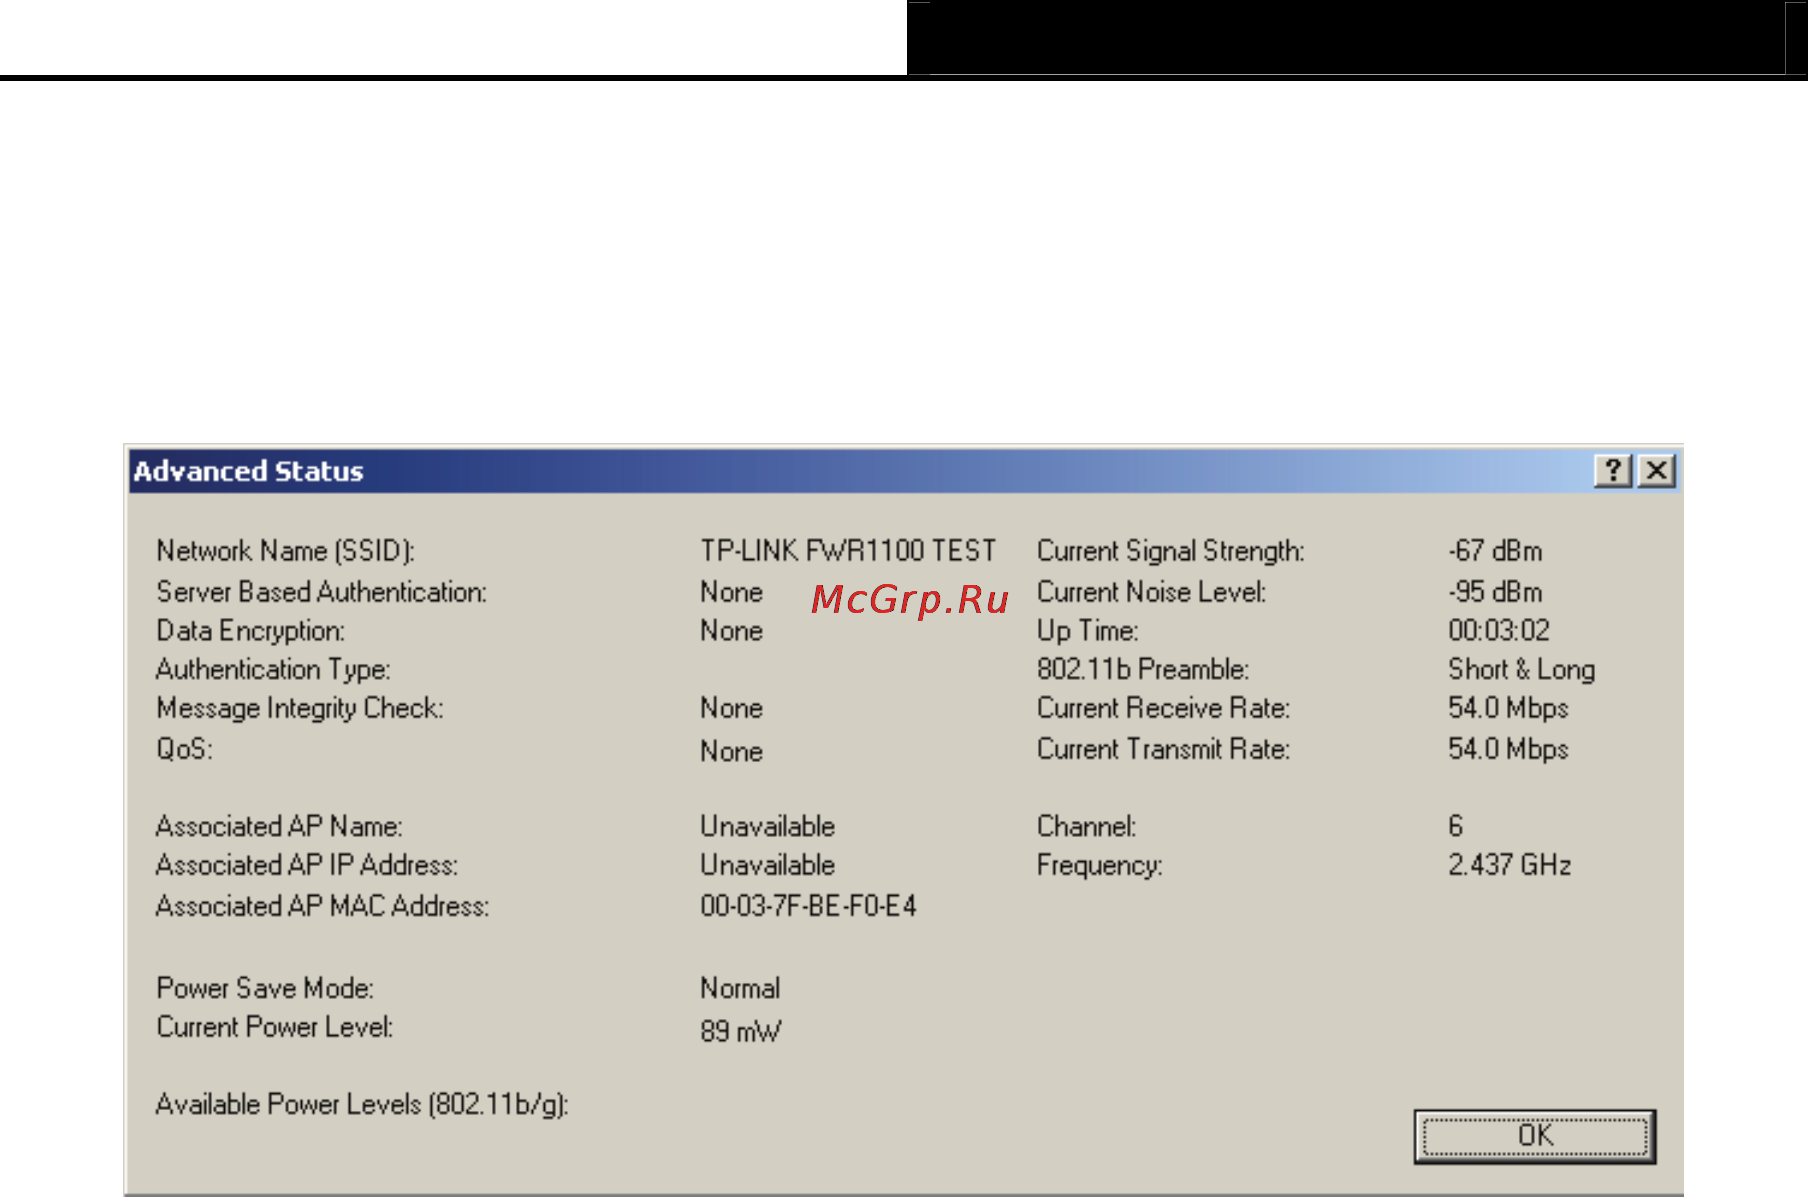Click the Associated AP Name label
The width and height of the screenshot is (1808, 1197).
tap(279, 826)
